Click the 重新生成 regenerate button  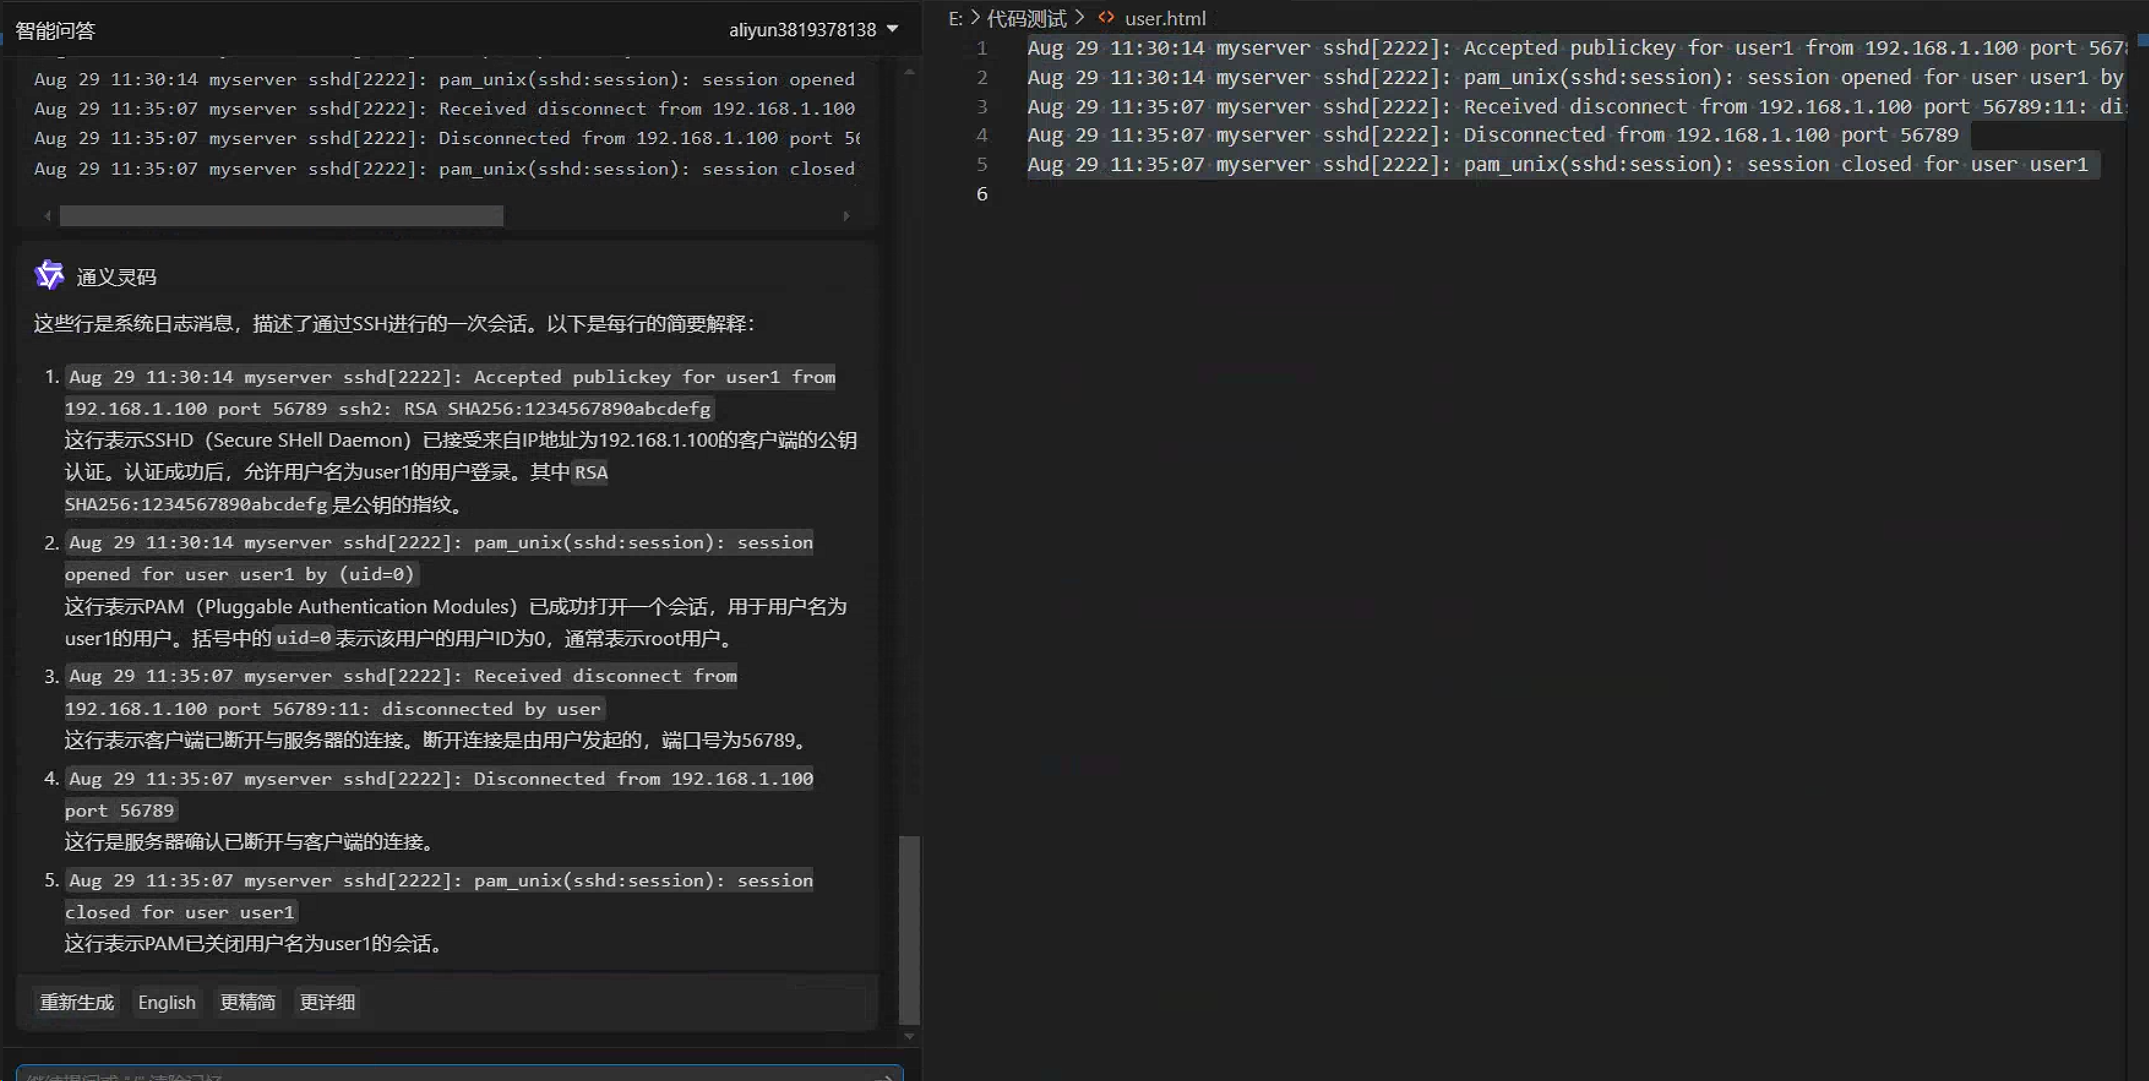(x=77, y=1002)
